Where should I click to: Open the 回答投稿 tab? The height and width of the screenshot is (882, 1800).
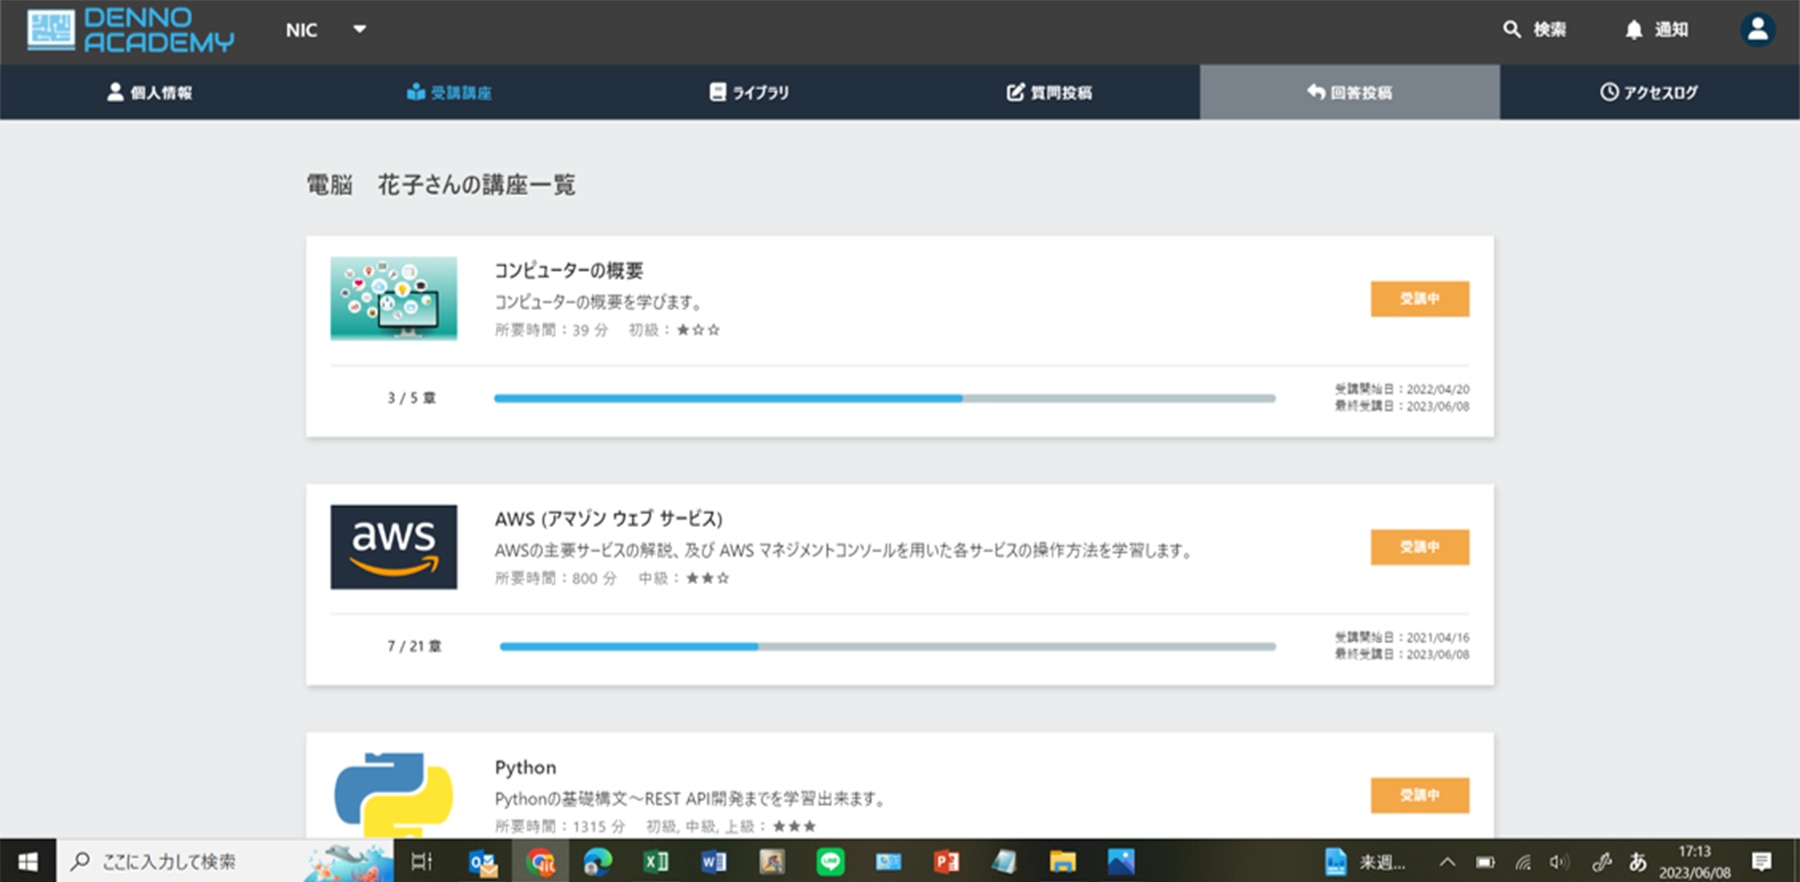point(1350,92)
